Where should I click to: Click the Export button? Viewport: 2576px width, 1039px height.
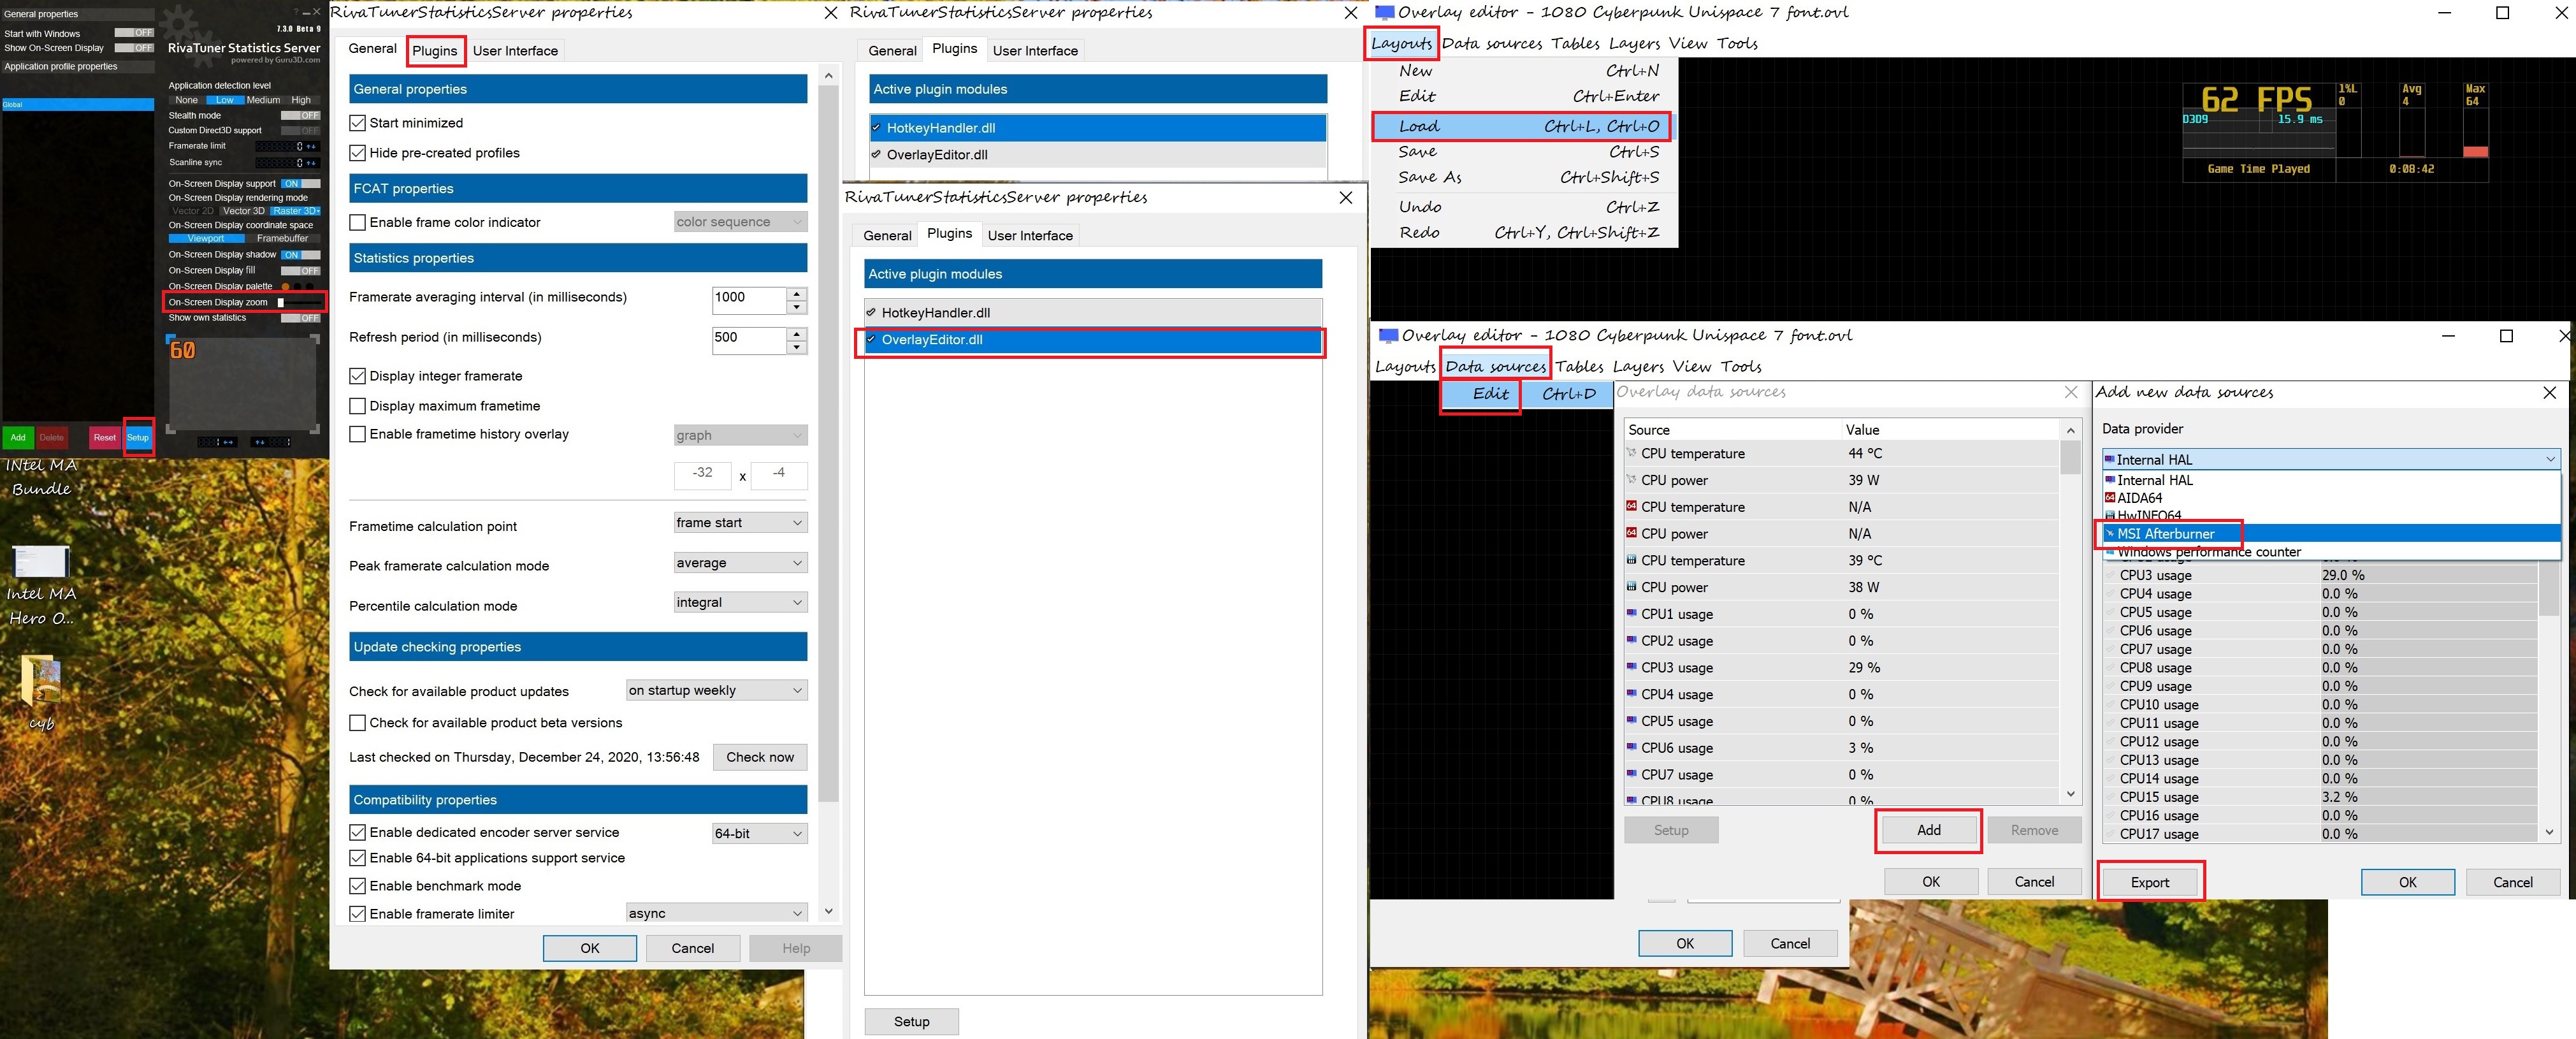coord(2149,882)
